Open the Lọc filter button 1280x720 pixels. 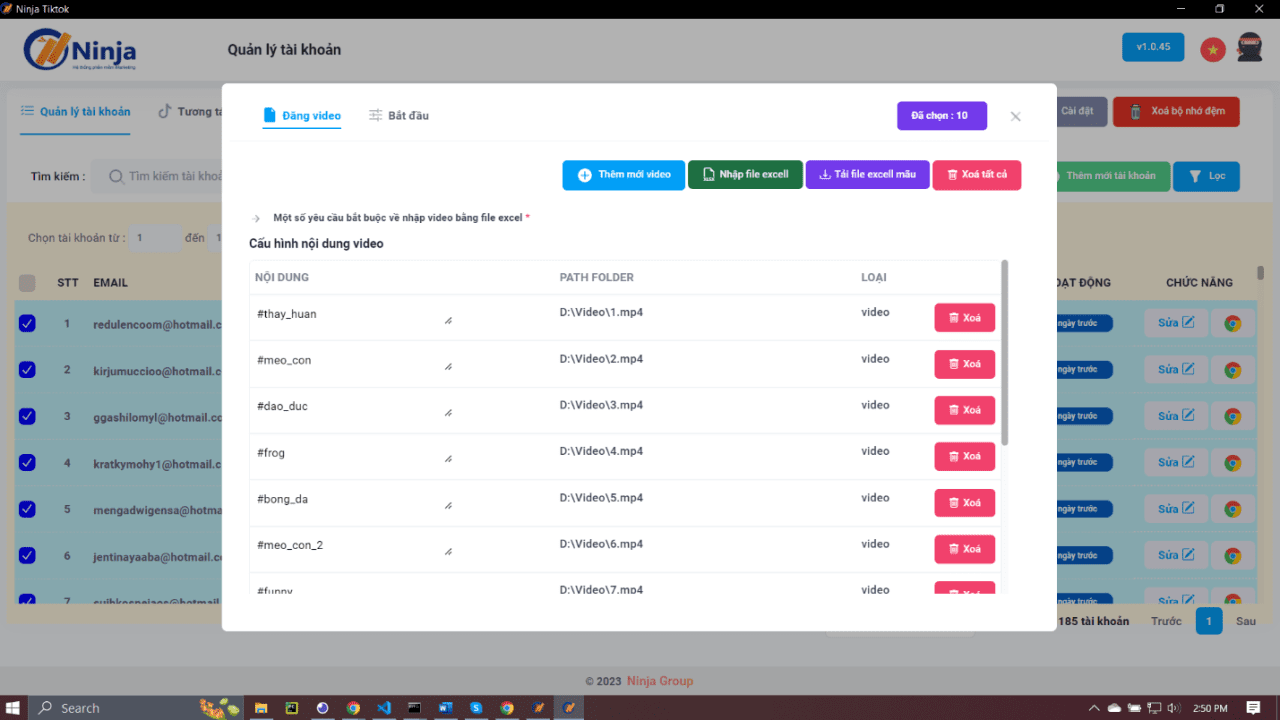(x=1206, y=176)
